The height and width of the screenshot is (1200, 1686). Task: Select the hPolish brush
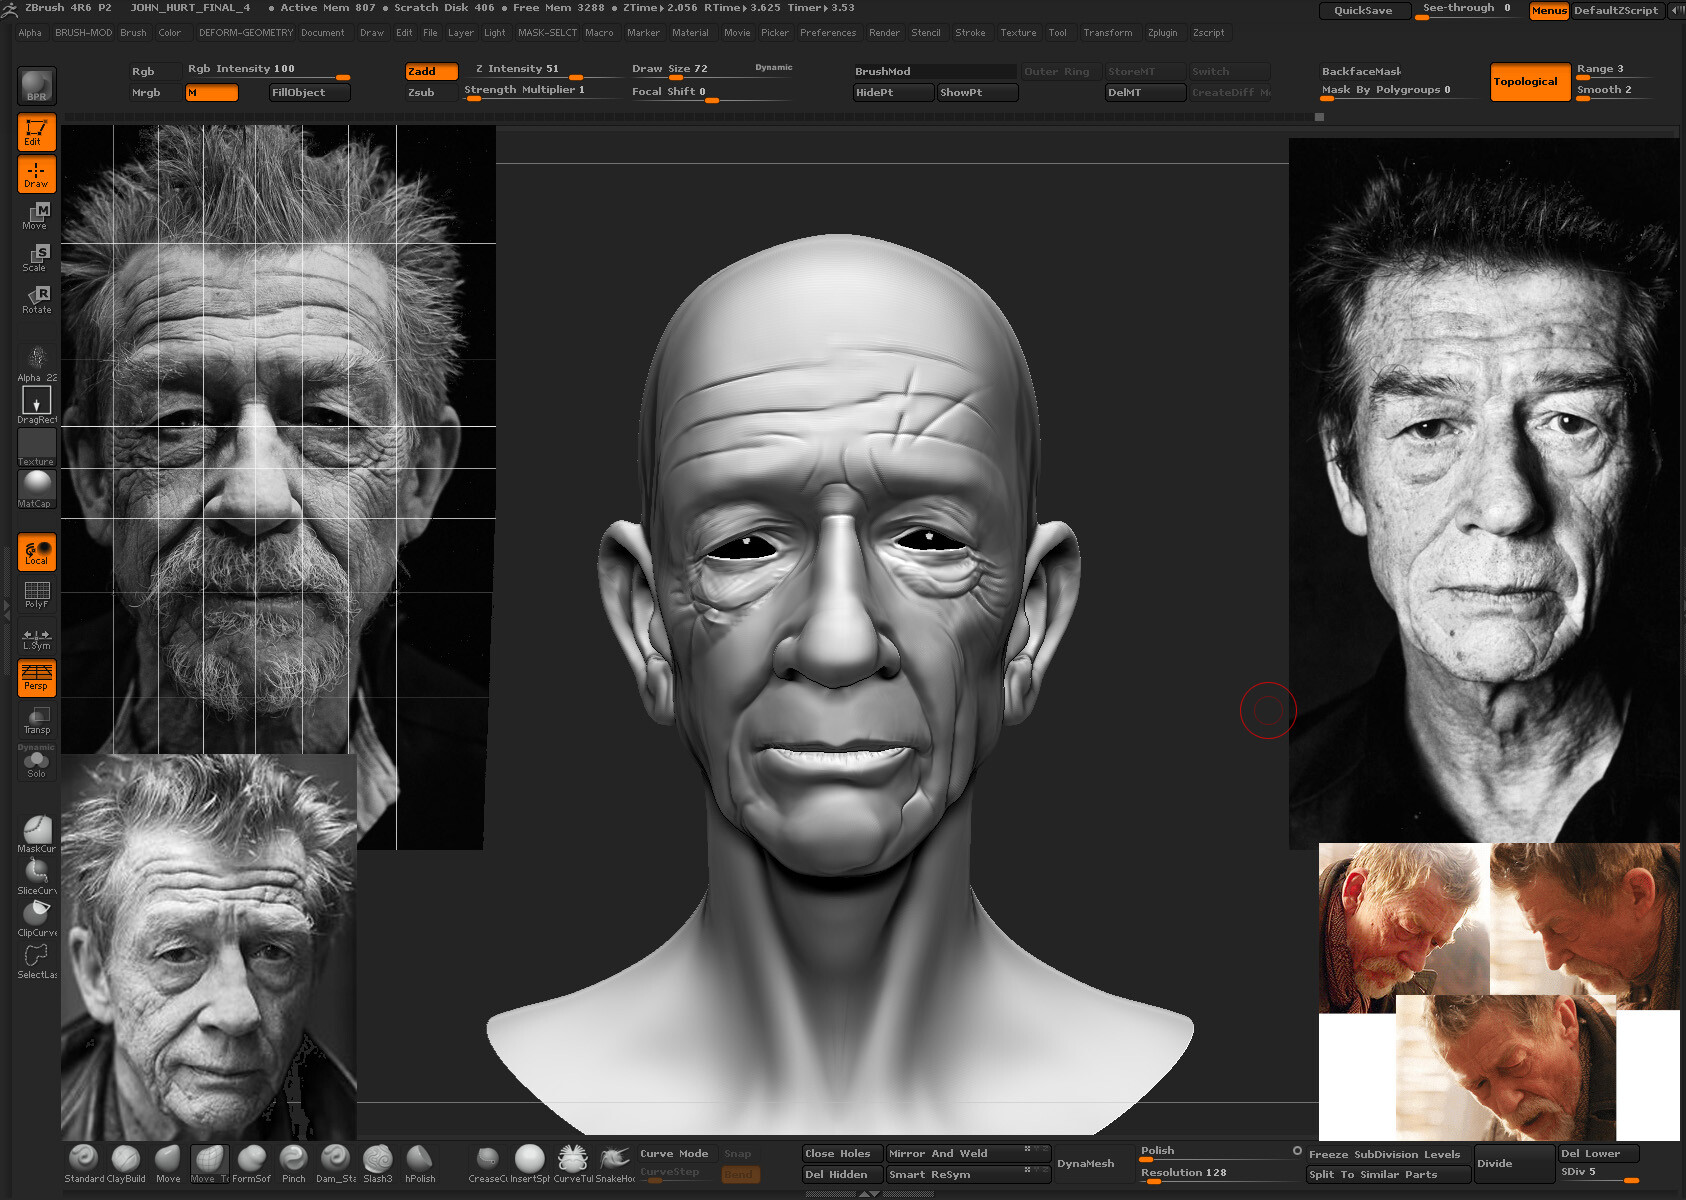(x=419, y=1160)
